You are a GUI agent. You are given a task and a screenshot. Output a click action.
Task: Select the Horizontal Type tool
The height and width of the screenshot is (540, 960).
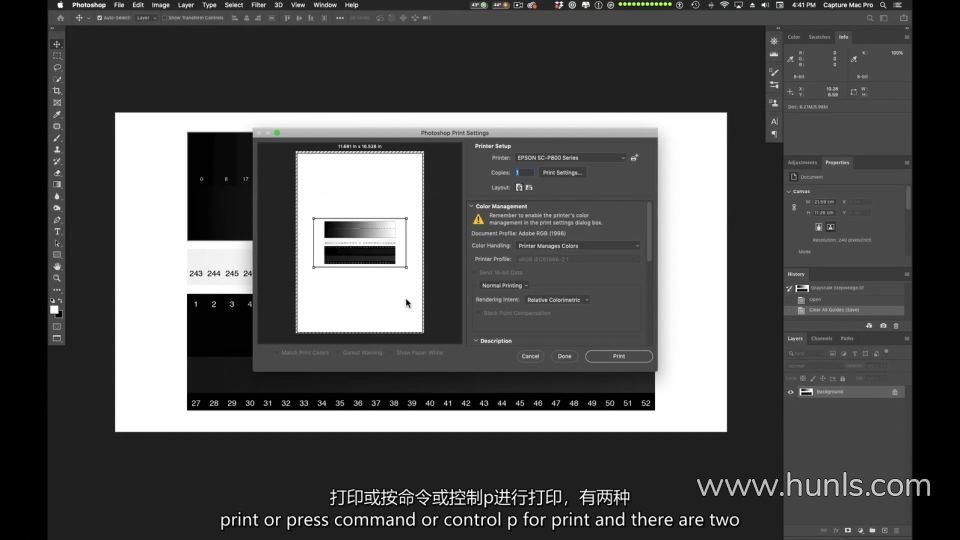(x=57, y=231)
